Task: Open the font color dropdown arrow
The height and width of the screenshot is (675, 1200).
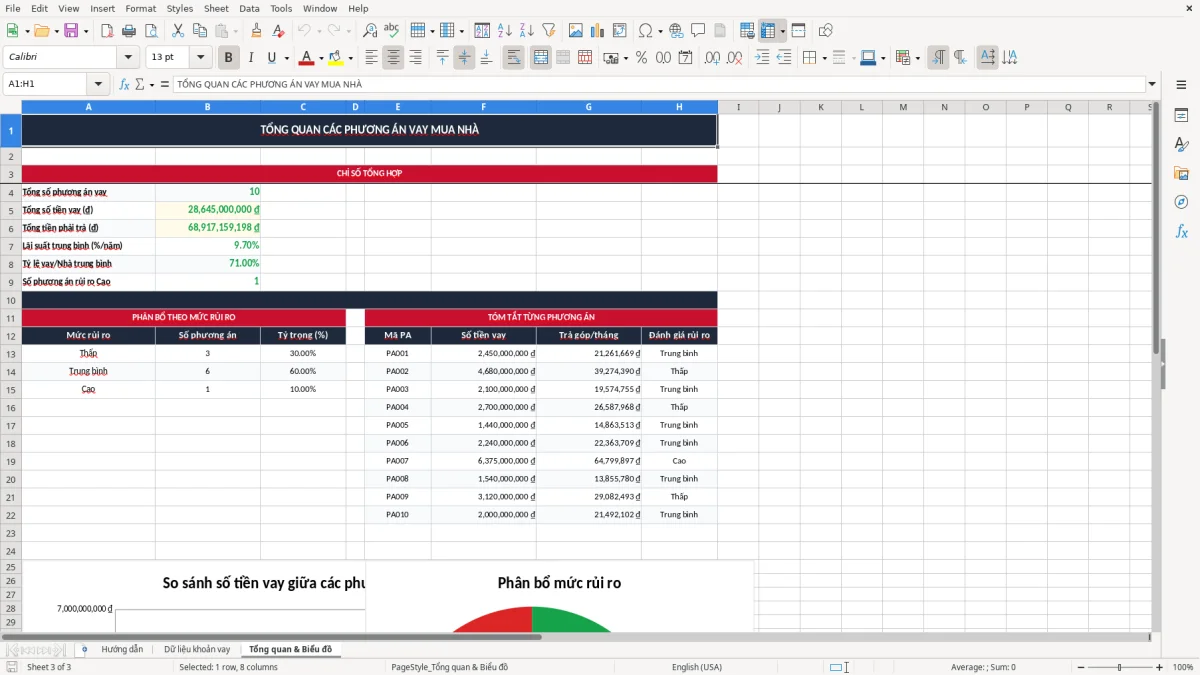Action: (x=321, y=58)
